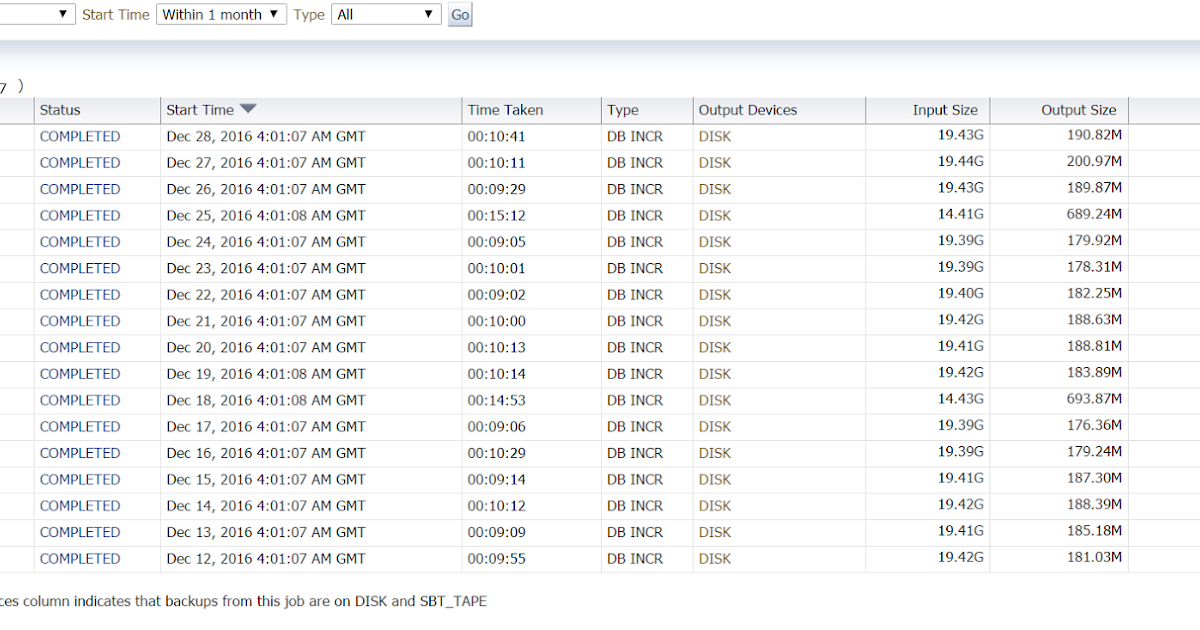
Task: Open the Start Time filter dropdown
Action: (x=221, y=14)
